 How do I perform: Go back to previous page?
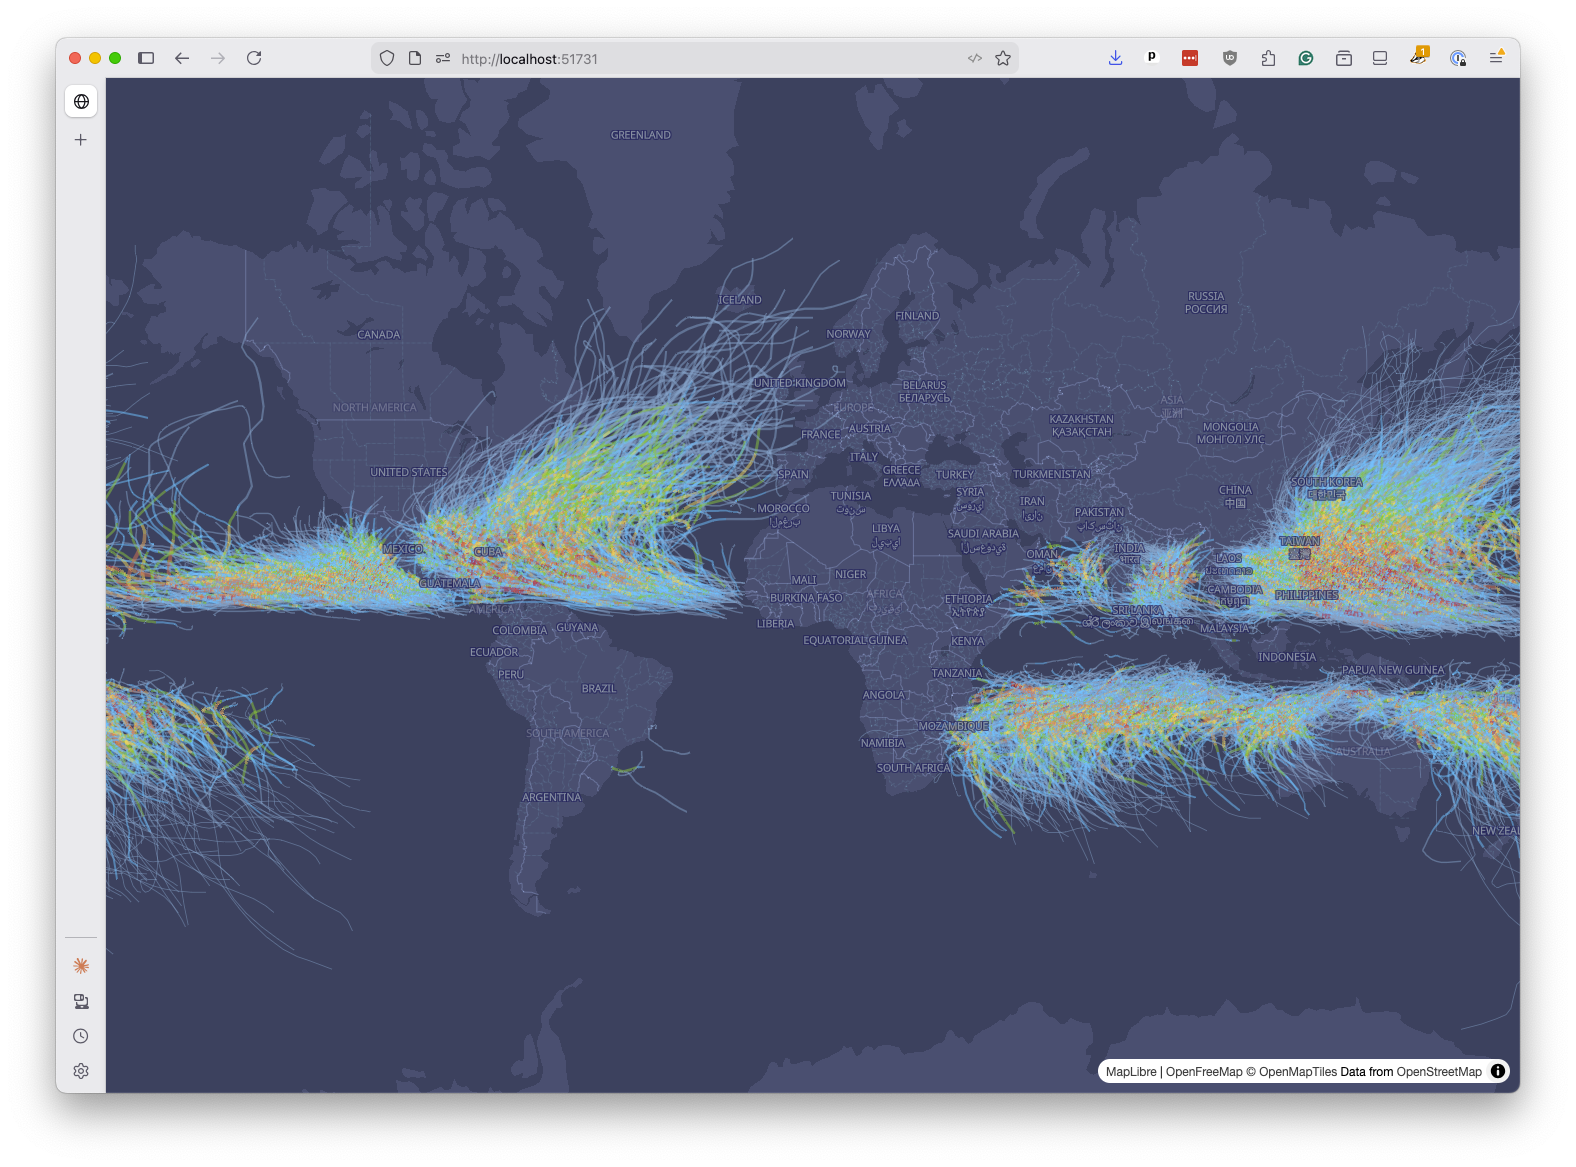click(182, 58)
